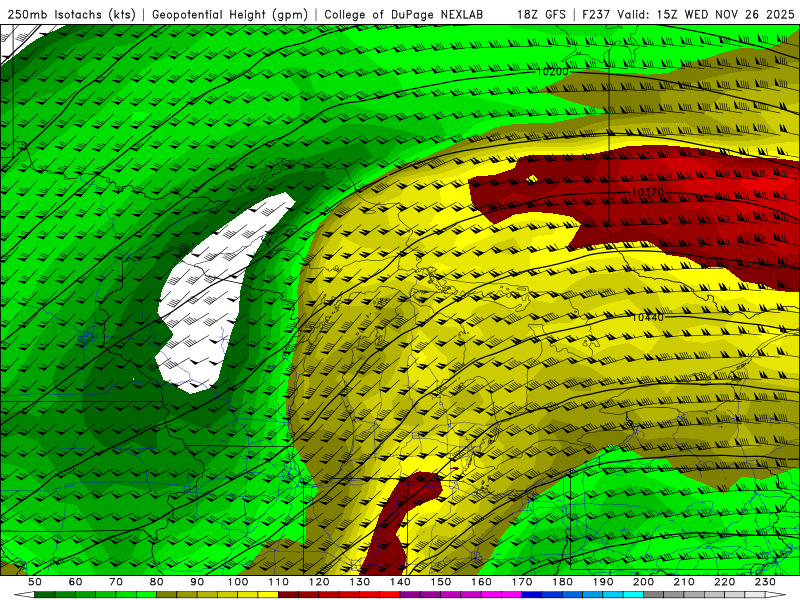This screenshot has width=800, height=600.
Task: Click the 'Valid: 15Z WED NOV 26 2025' text
Action: click(x=706, y=14)
